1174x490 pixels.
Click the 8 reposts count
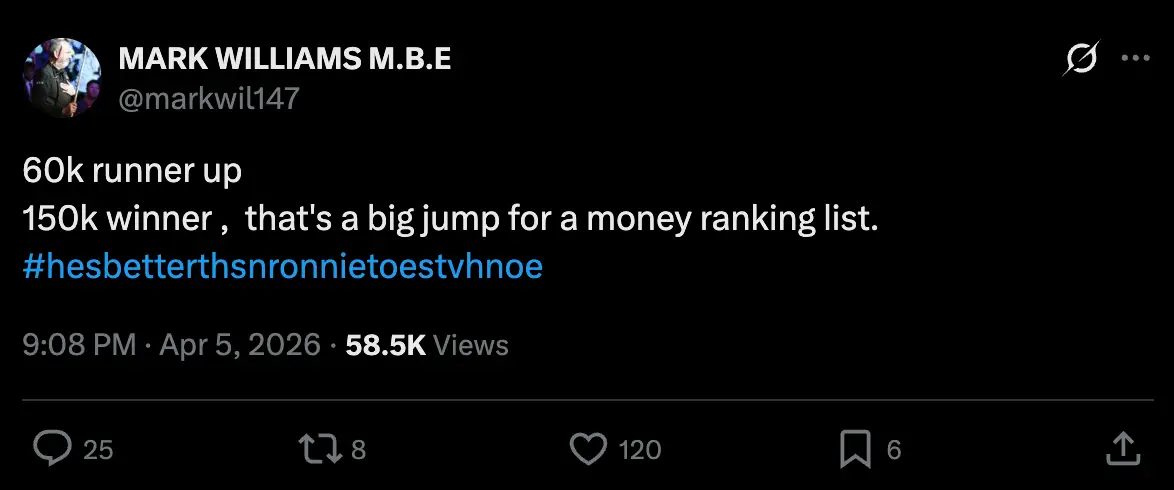click(358, 450)
